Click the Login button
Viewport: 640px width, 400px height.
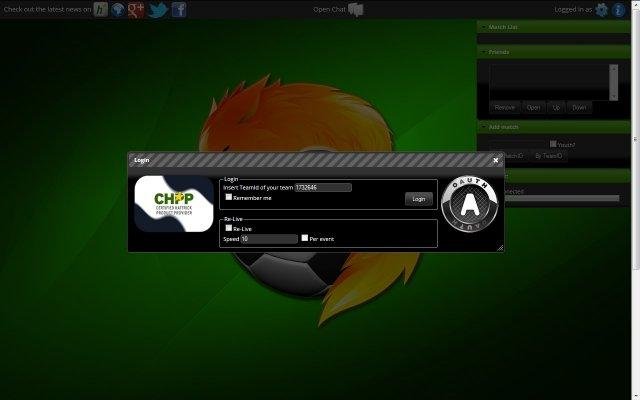(x=419, y=199)
